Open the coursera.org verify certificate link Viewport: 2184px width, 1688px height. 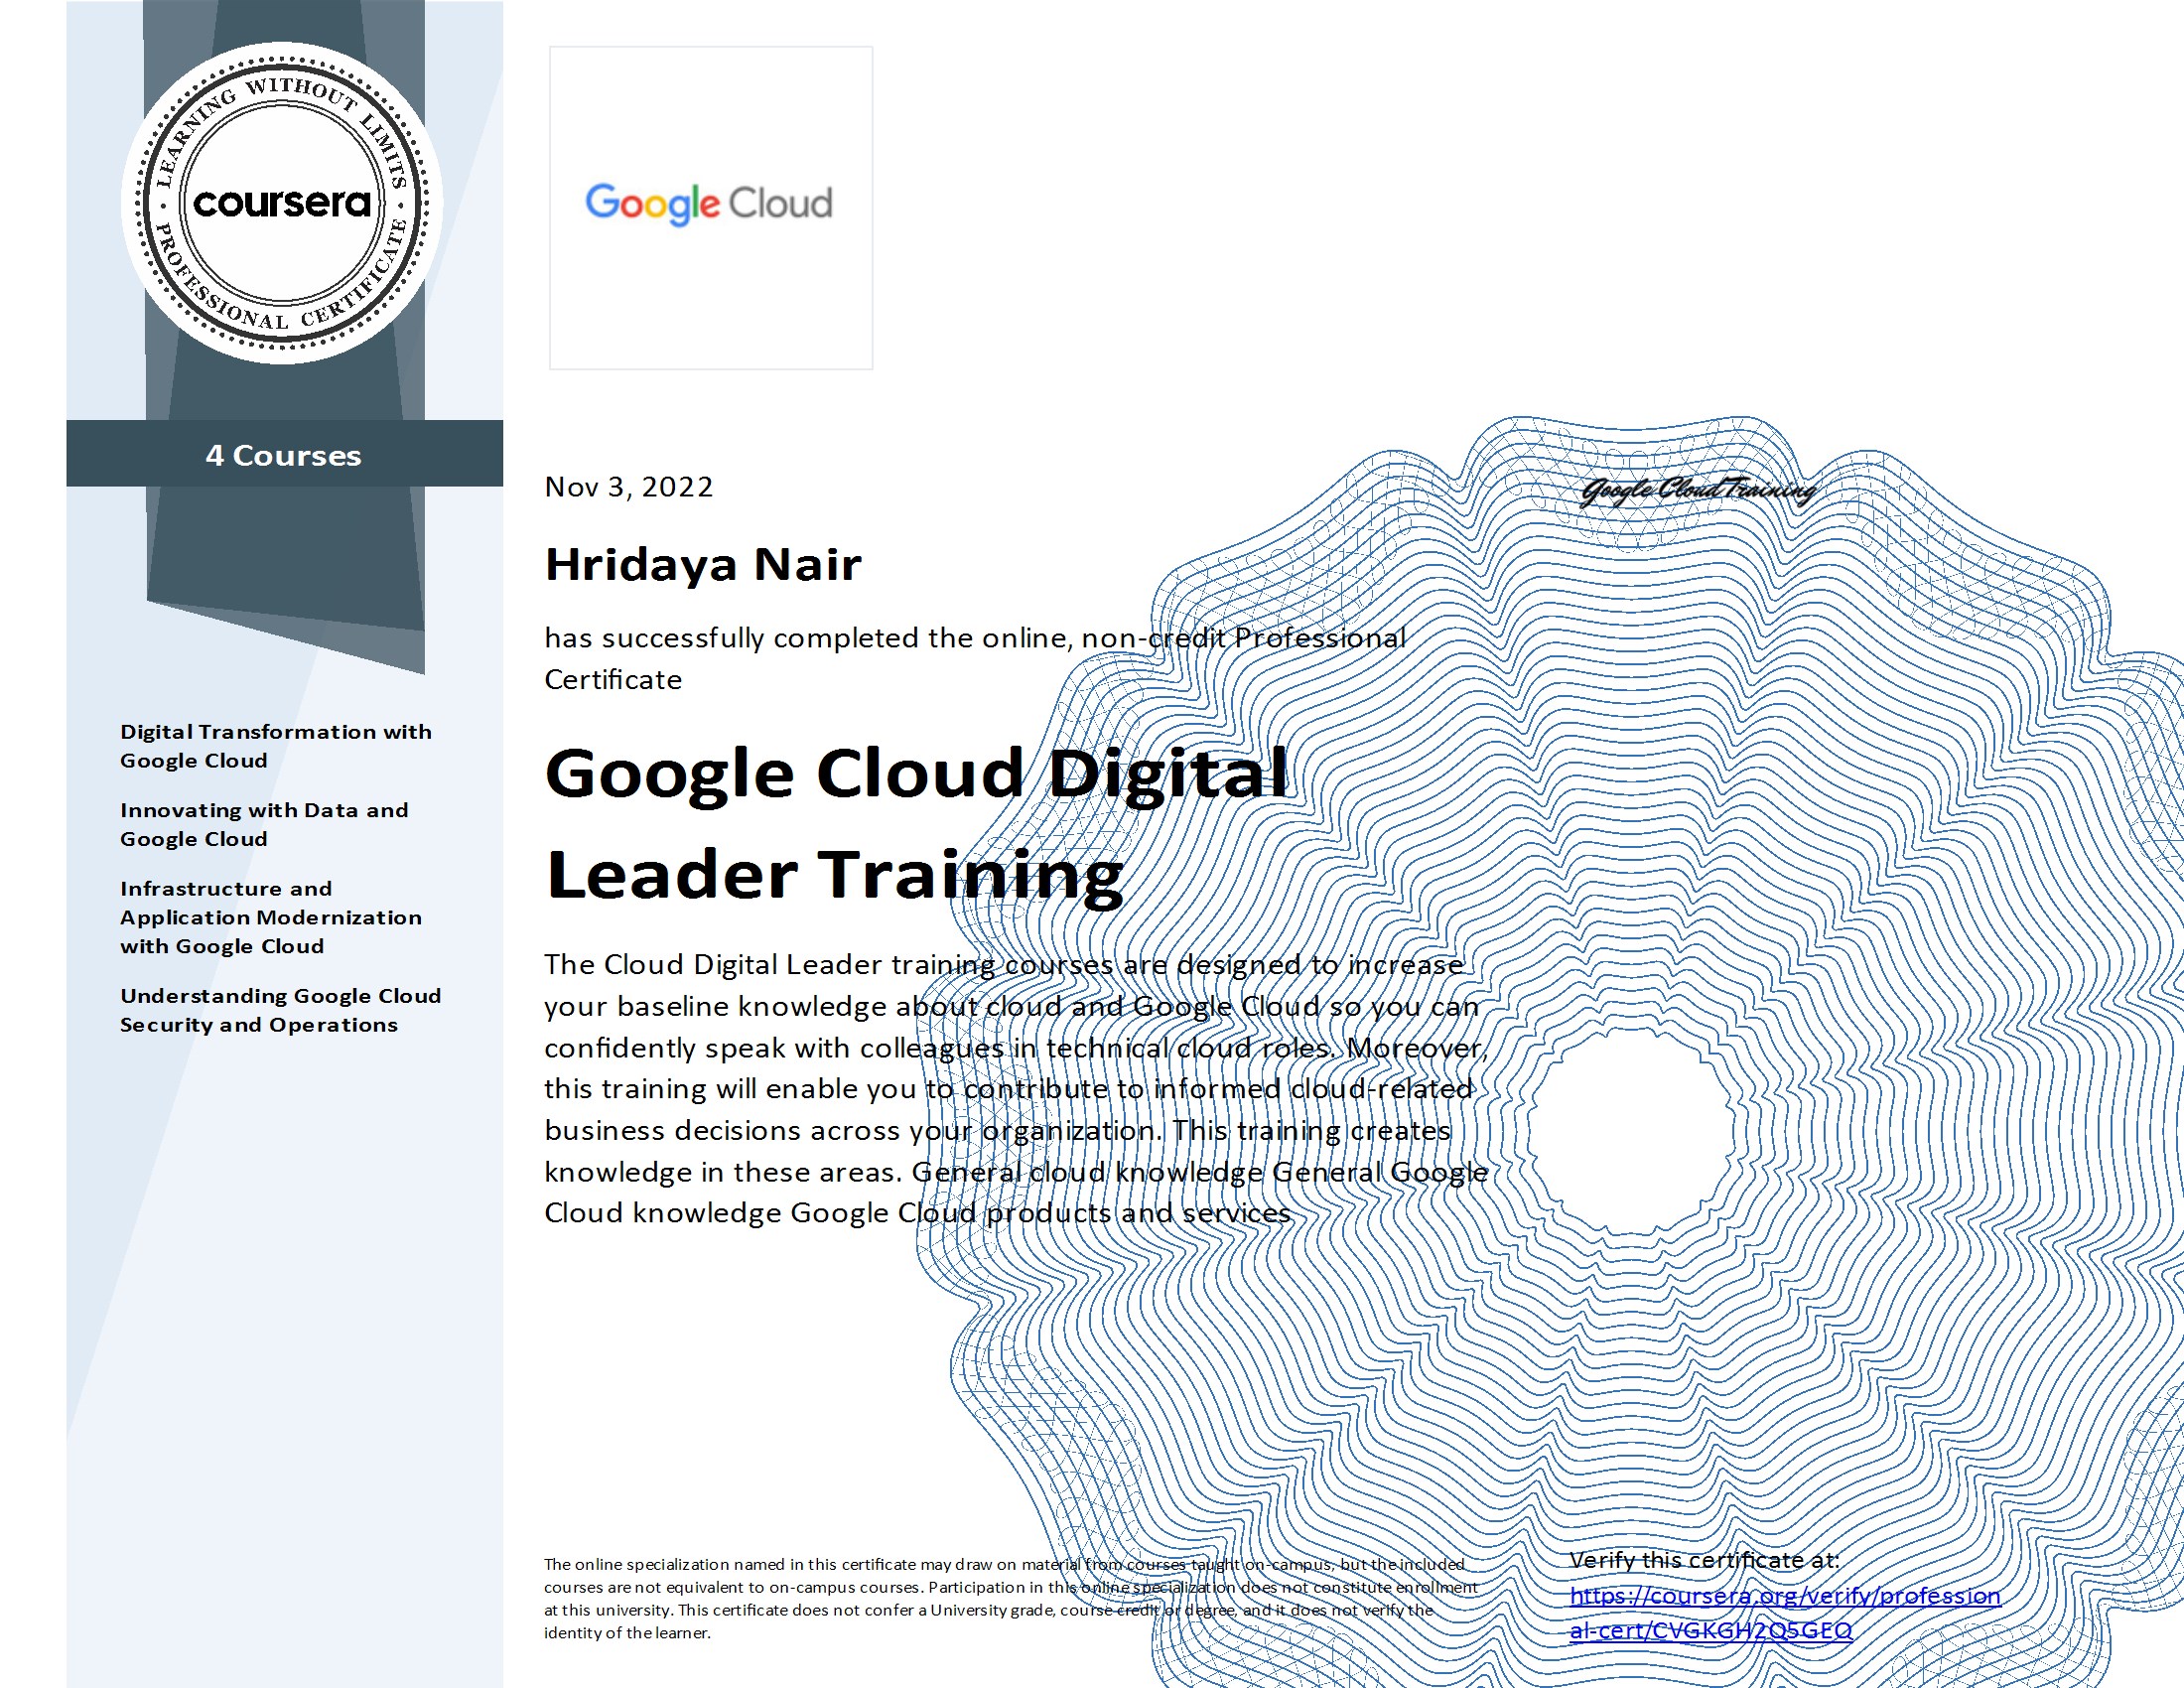[x=1785, y=1612]
